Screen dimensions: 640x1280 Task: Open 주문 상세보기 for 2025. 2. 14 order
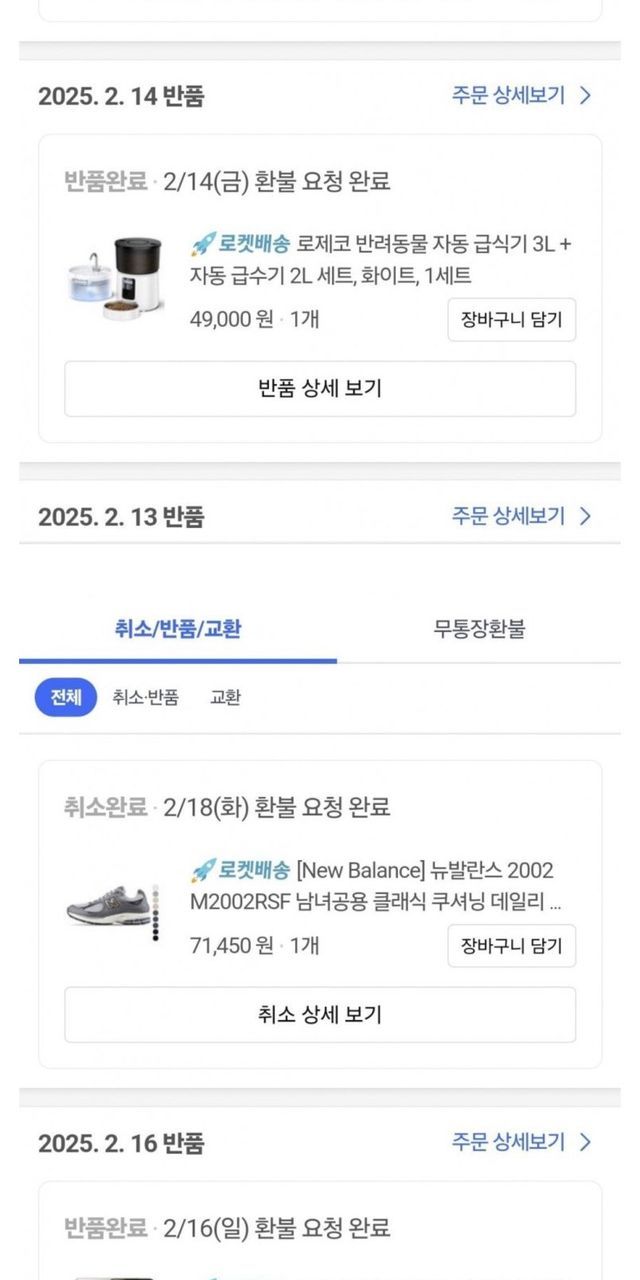coord(521,96)
